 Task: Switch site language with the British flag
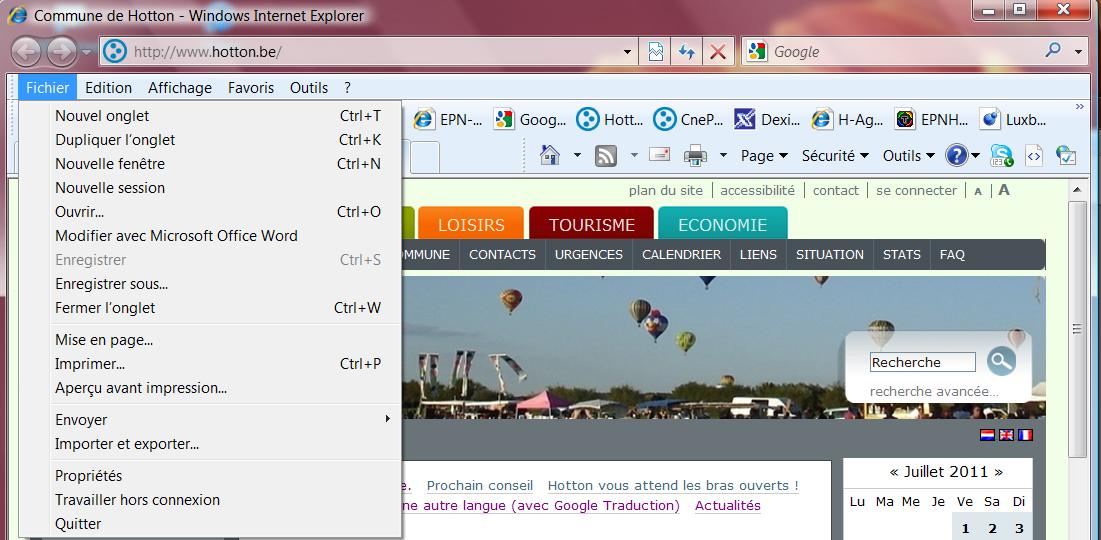(x=1006, y=435)
